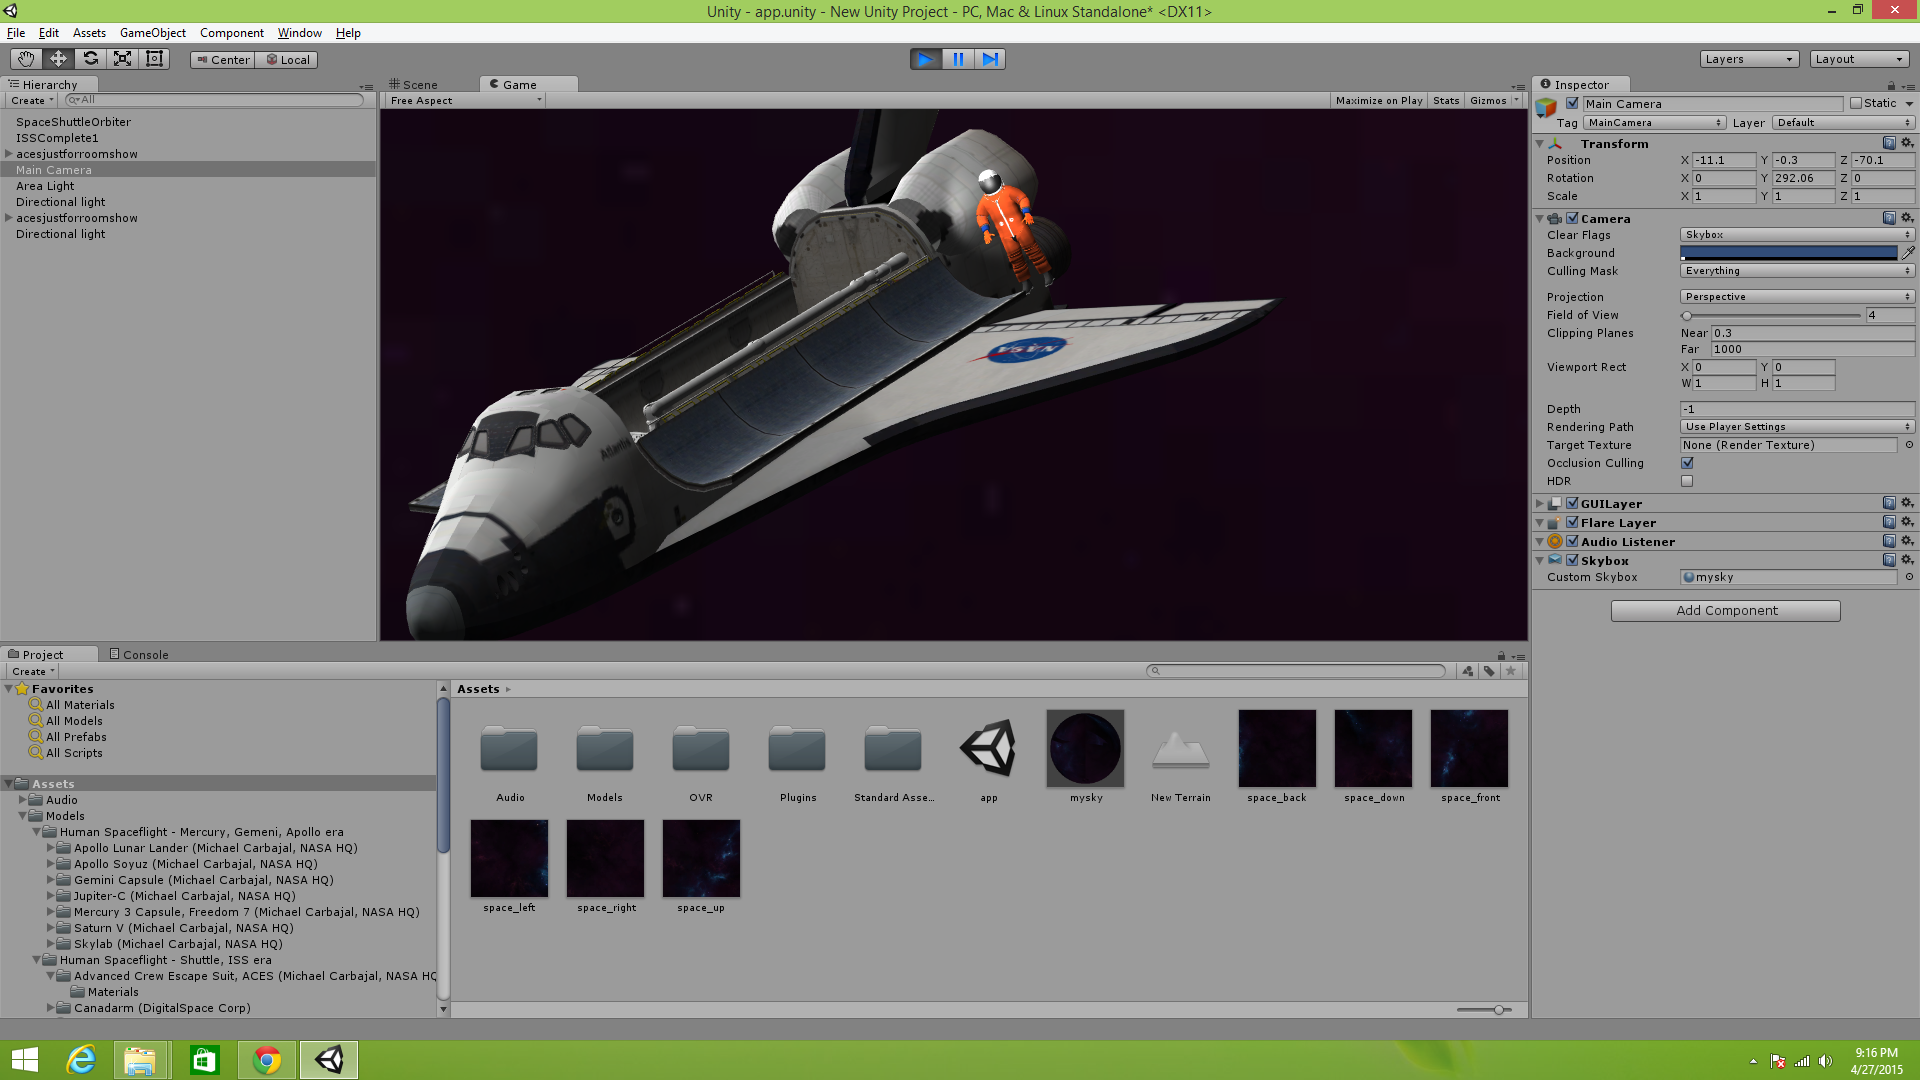Pick background color with eyedropper icon
This screenshot has width=1920, height=1080.
pyautogui.click(x=1908, y=253)
